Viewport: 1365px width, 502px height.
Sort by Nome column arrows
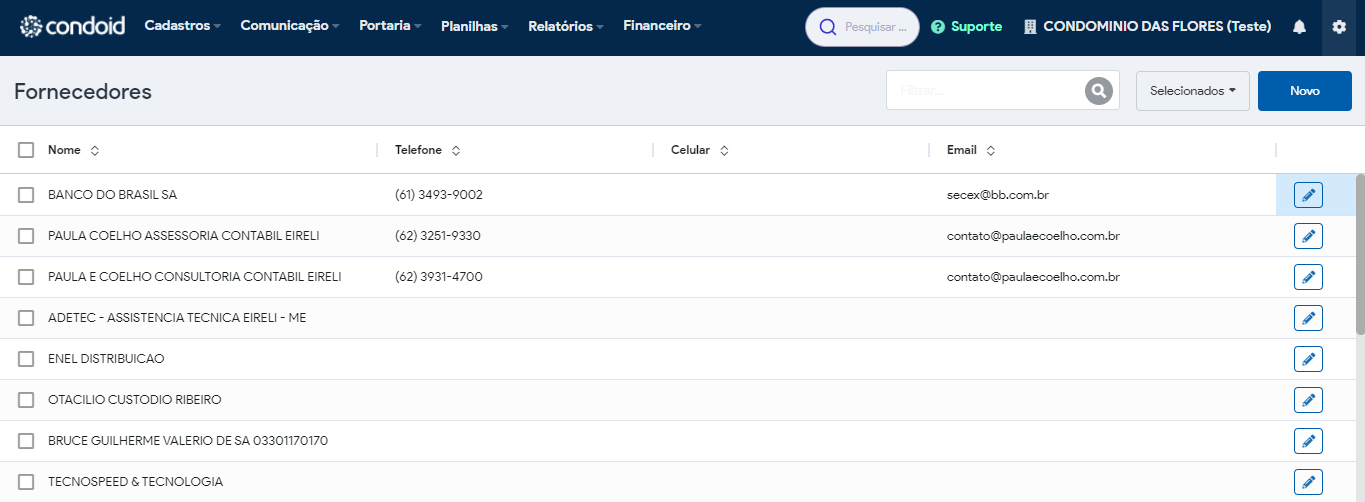[x=95, y=151]
